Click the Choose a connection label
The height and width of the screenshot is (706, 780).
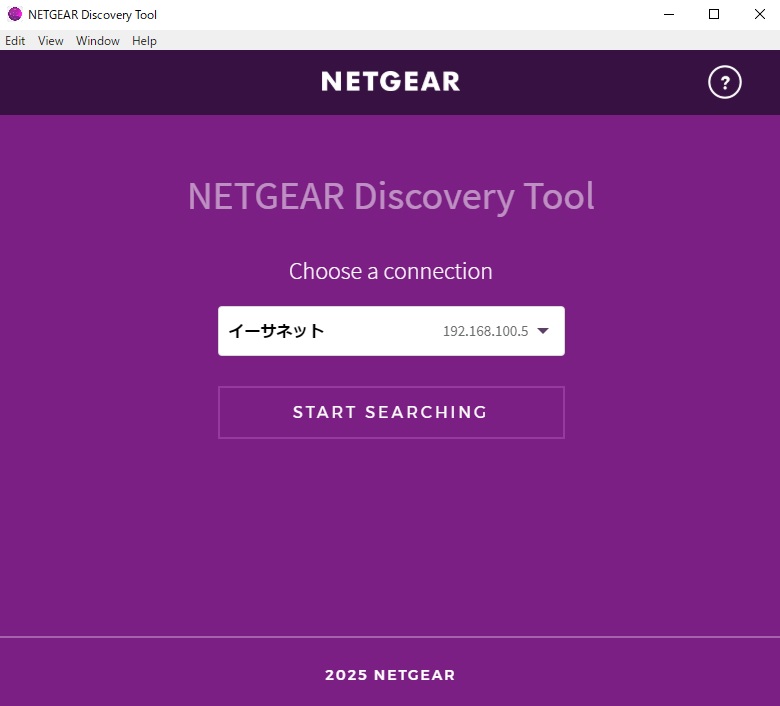pos(391,271)
